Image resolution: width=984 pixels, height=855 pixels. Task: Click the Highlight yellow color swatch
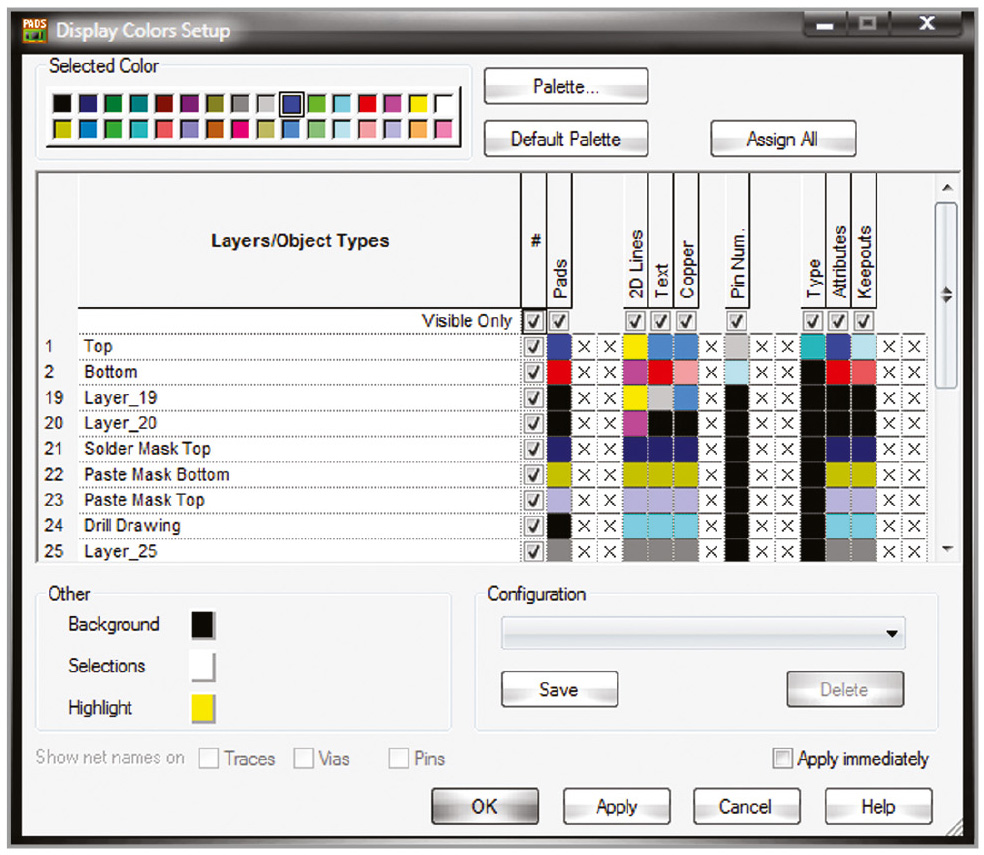pyautogui.click(x=203, y=708)
